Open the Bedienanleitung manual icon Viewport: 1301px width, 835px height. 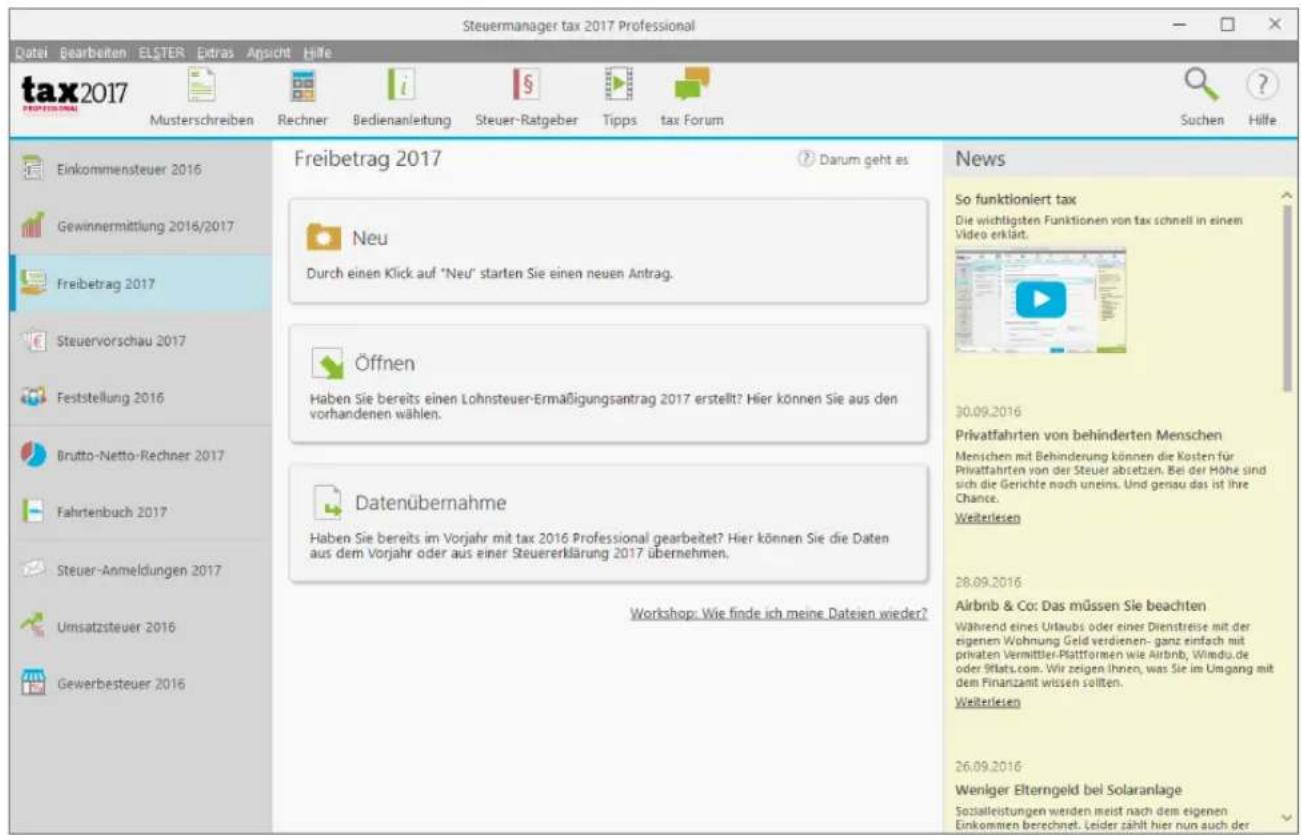tap(401, 85)
